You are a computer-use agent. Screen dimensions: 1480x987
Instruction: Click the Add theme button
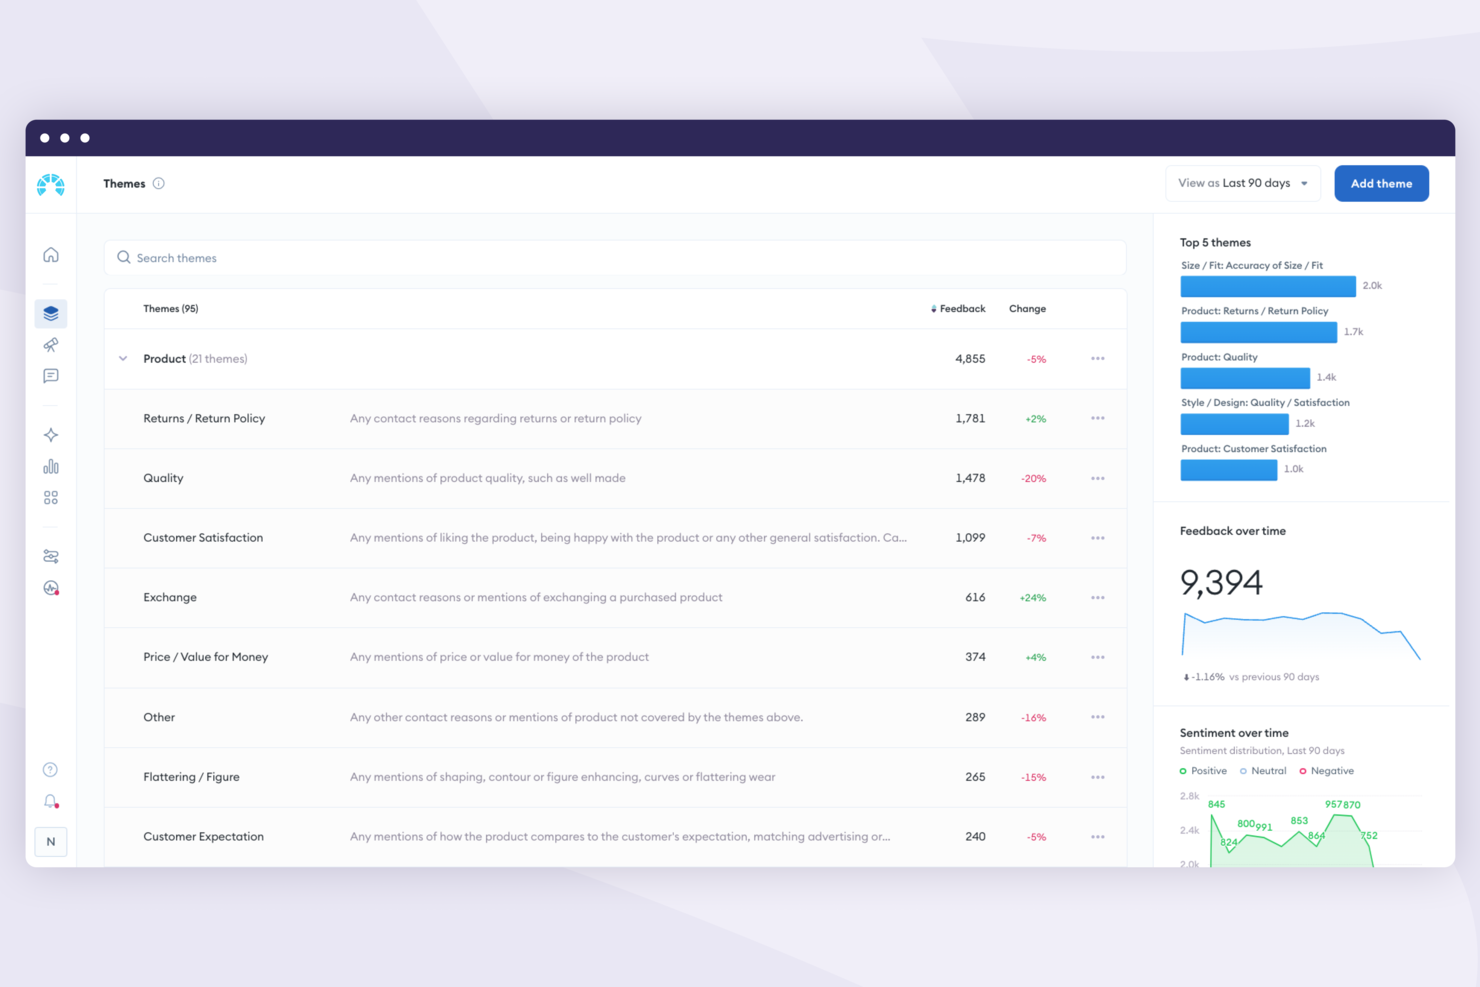click(x=1381, y=183)
